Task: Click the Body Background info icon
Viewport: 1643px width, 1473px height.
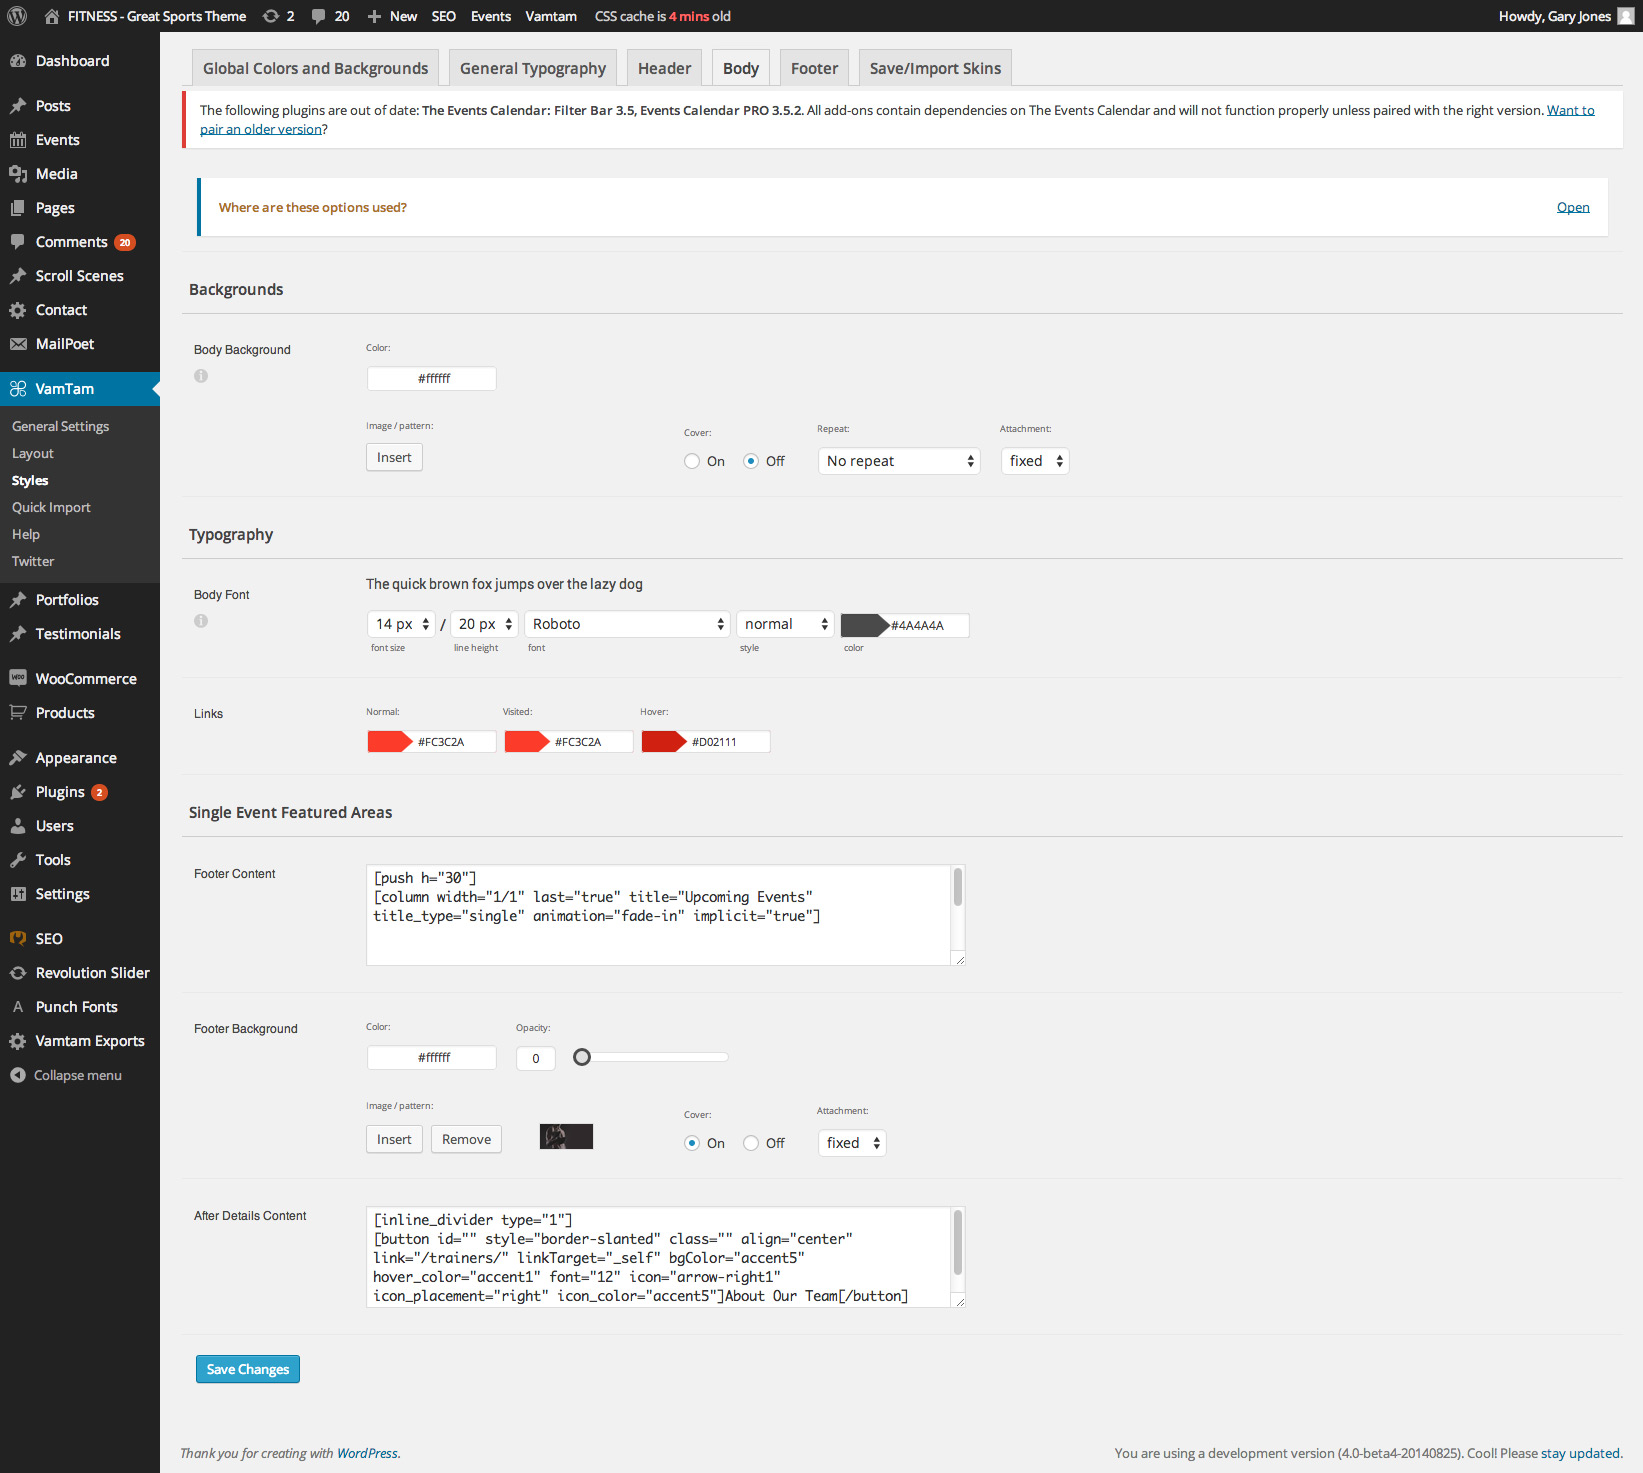Action: 201,376
